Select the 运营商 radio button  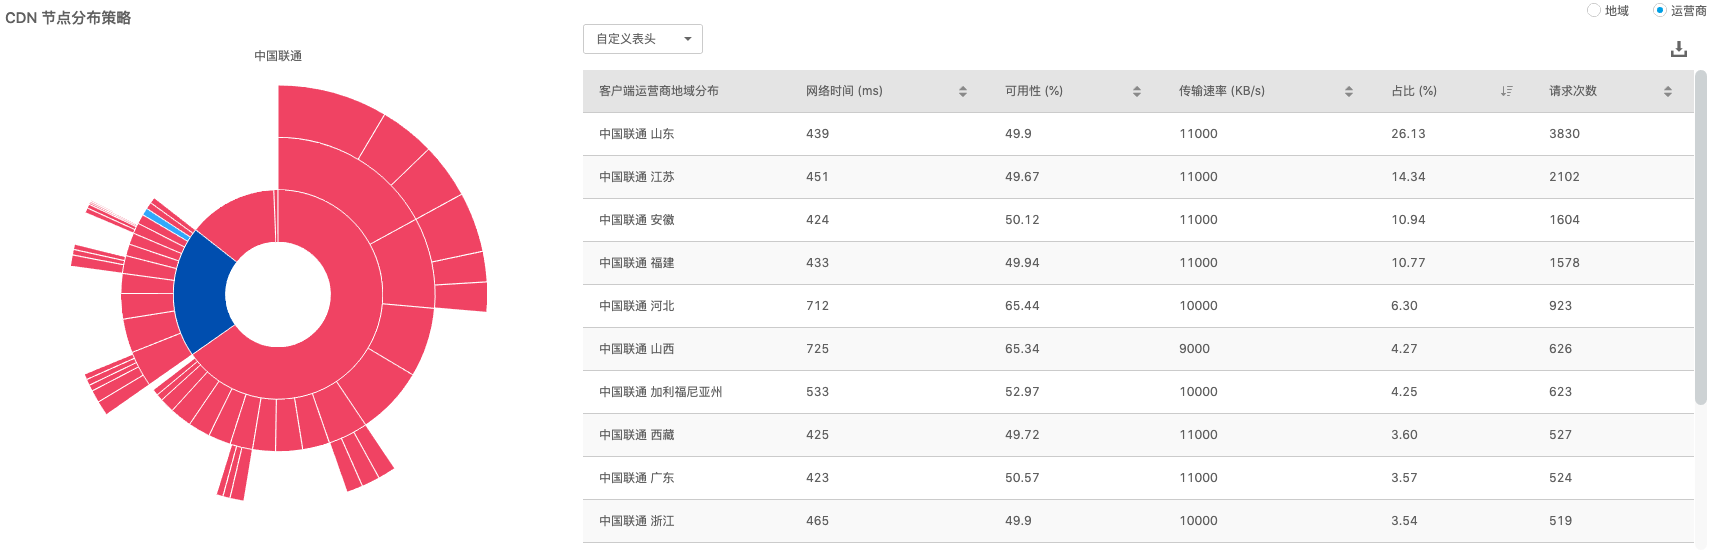(1660, 10)
